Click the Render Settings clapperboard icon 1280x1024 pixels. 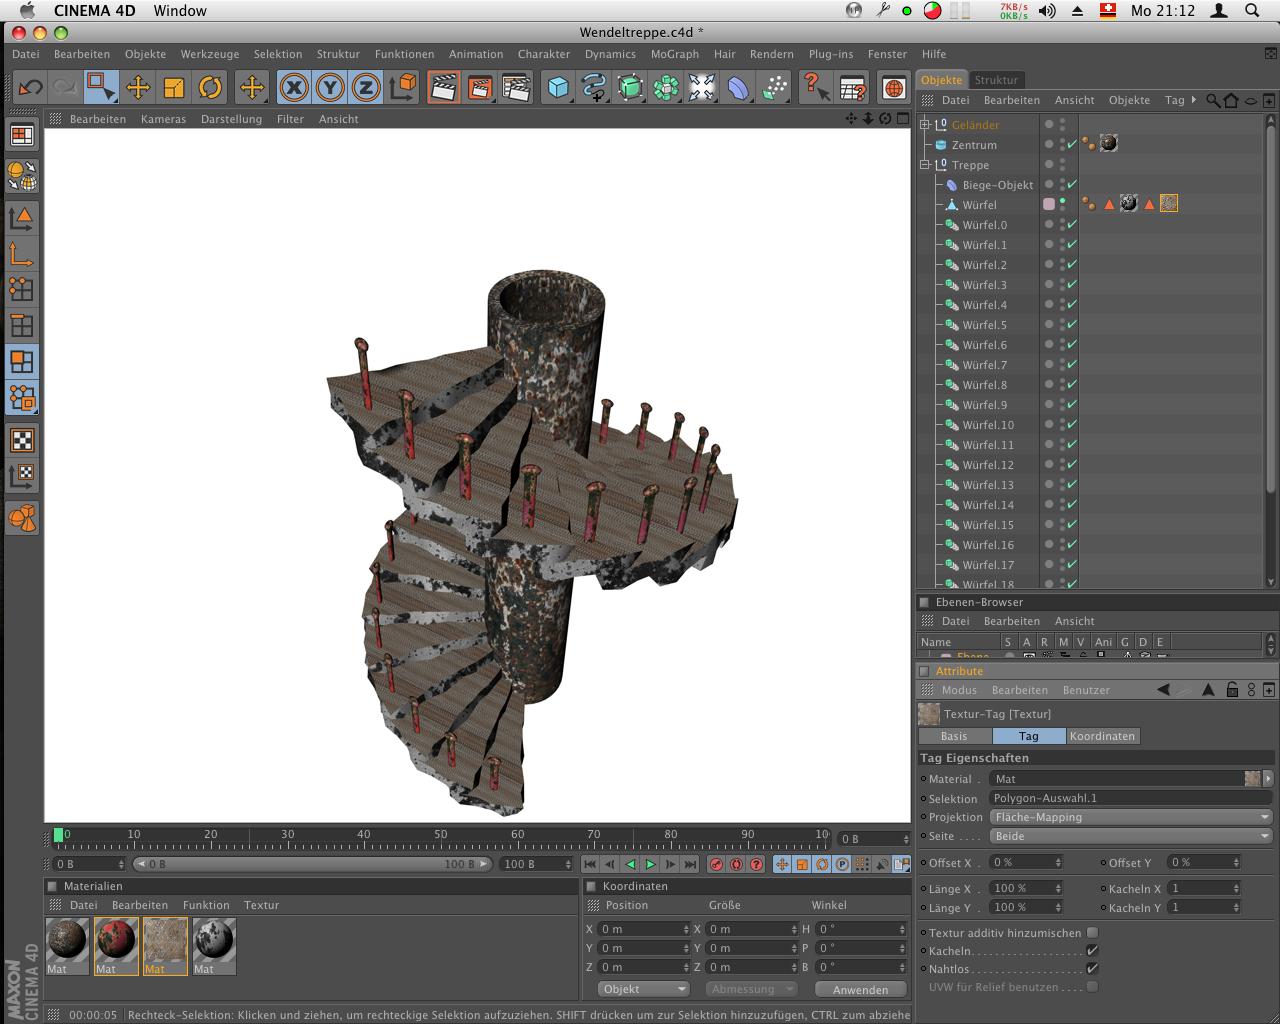pyautogui.click(x=516, y=88)
